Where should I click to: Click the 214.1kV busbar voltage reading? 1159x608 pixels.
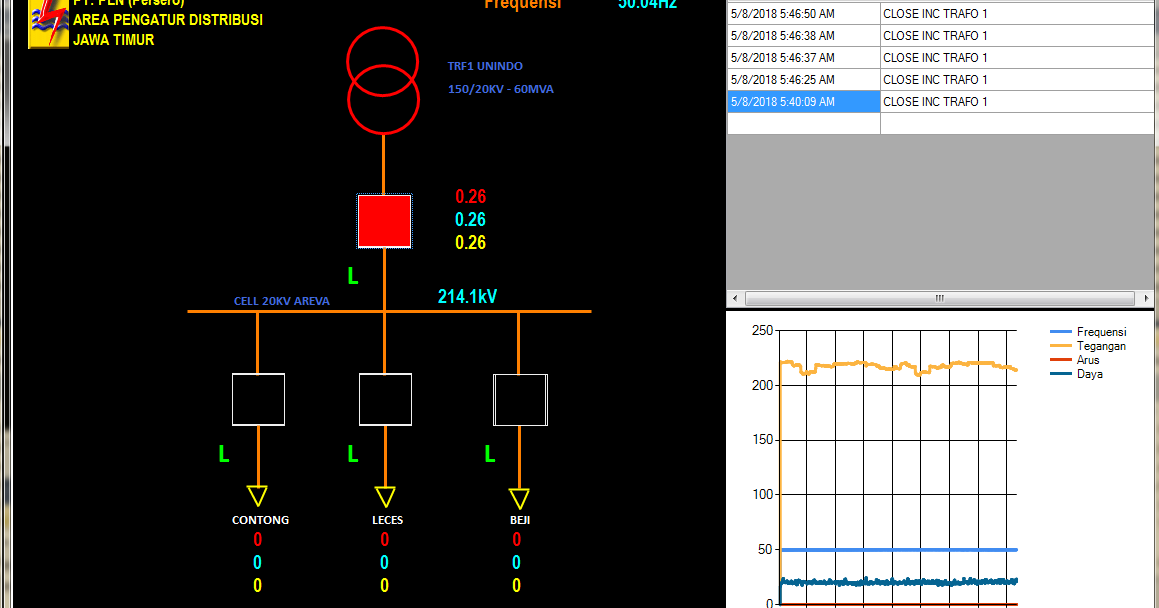coord(466,296)
